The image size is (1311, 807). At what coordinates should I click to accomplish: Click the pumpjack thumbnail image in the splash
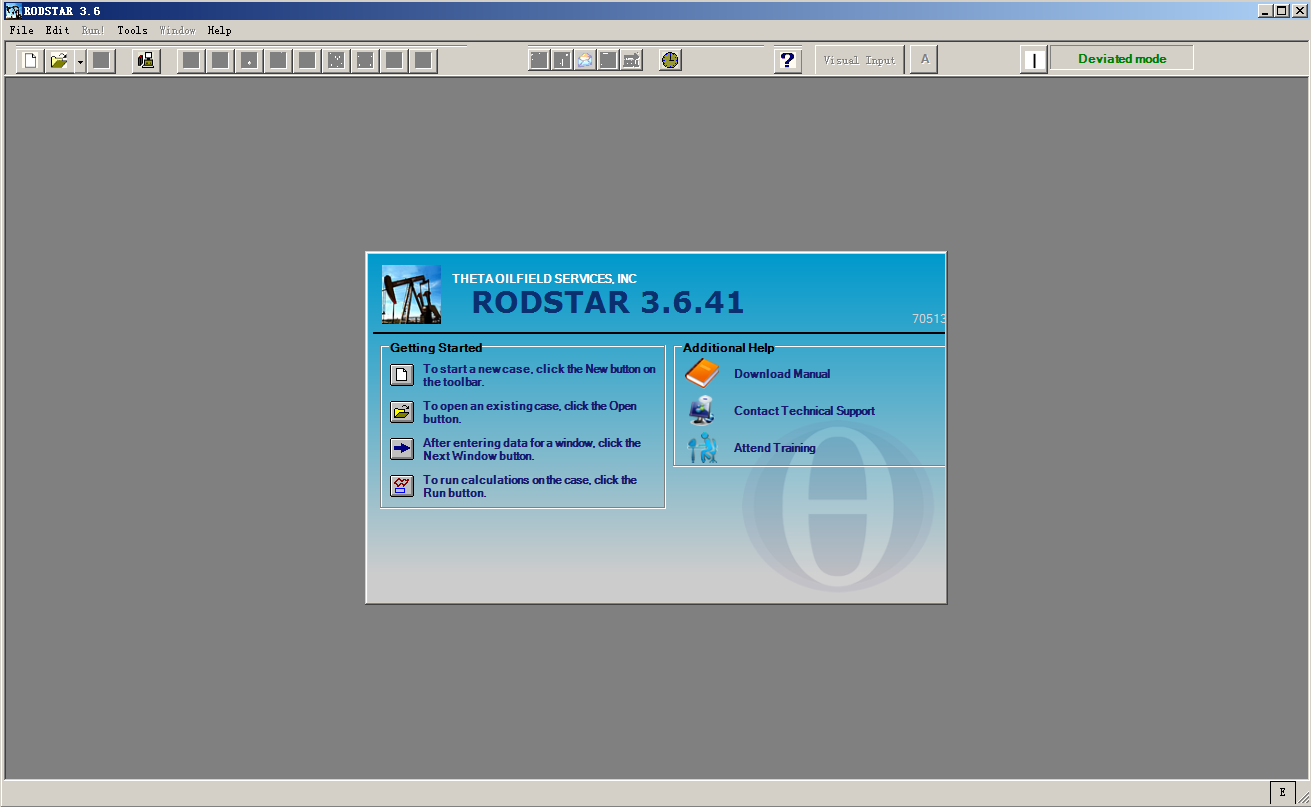(412, 294)
